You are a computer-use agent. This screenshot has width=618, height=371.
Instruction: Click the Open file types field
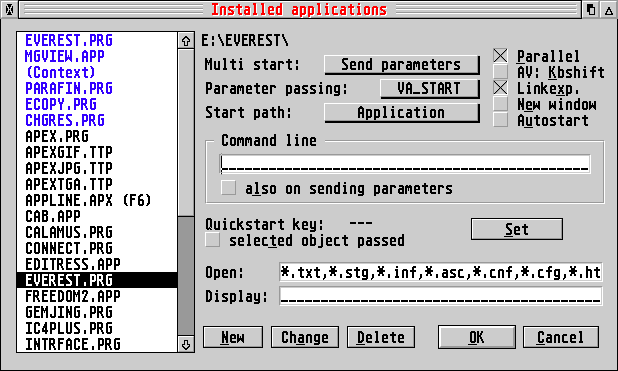[x=441, y=272]
